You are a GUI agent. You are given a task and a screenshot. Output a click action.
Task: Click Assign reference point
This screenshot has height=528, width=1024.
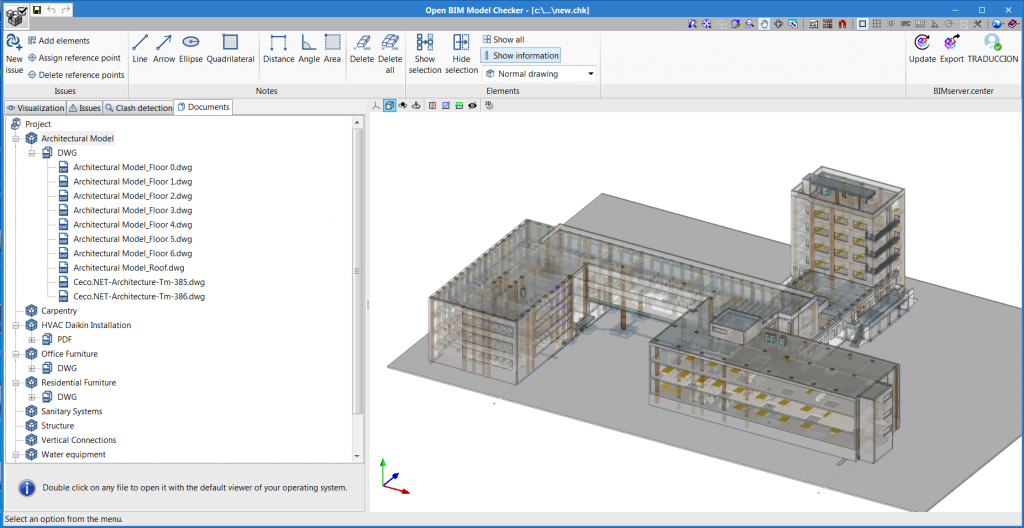tap(78, 58)
